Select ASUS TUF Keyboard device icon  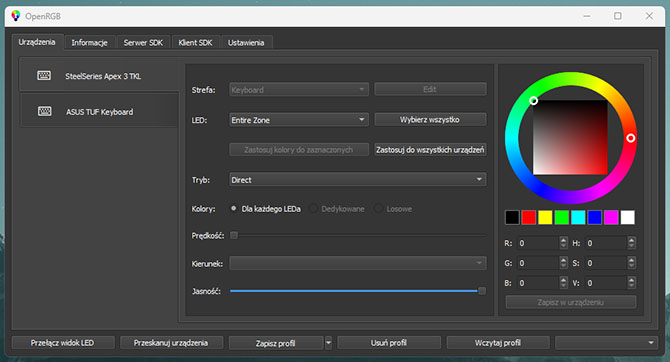(x=44, y=112)
